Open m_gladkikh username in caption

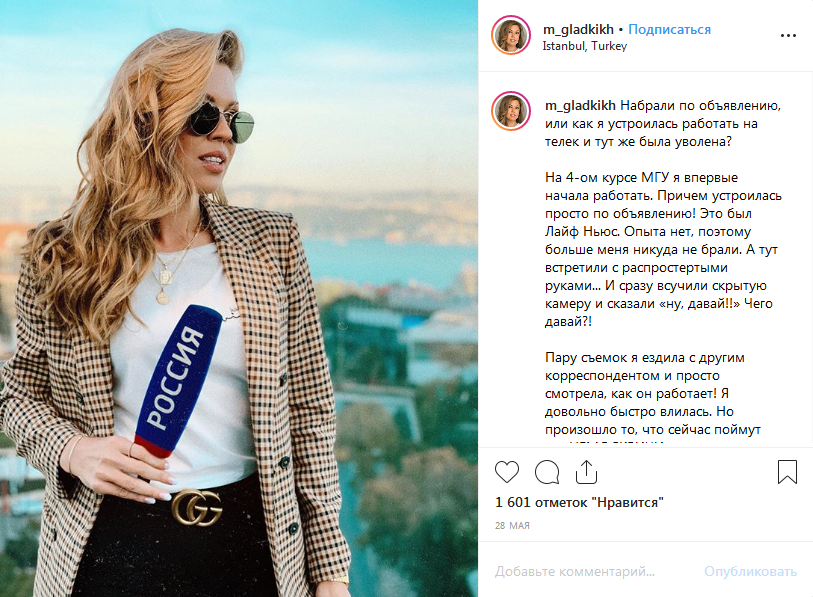click(x=580, y=106)
